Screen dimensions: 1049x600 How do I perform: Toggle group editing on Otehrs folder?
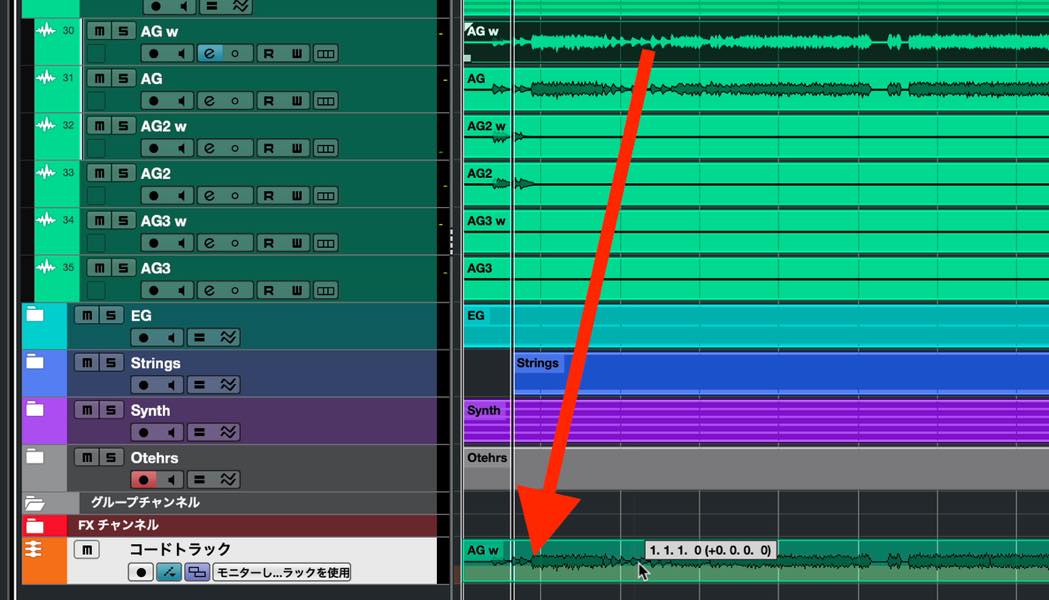point(199,480)
